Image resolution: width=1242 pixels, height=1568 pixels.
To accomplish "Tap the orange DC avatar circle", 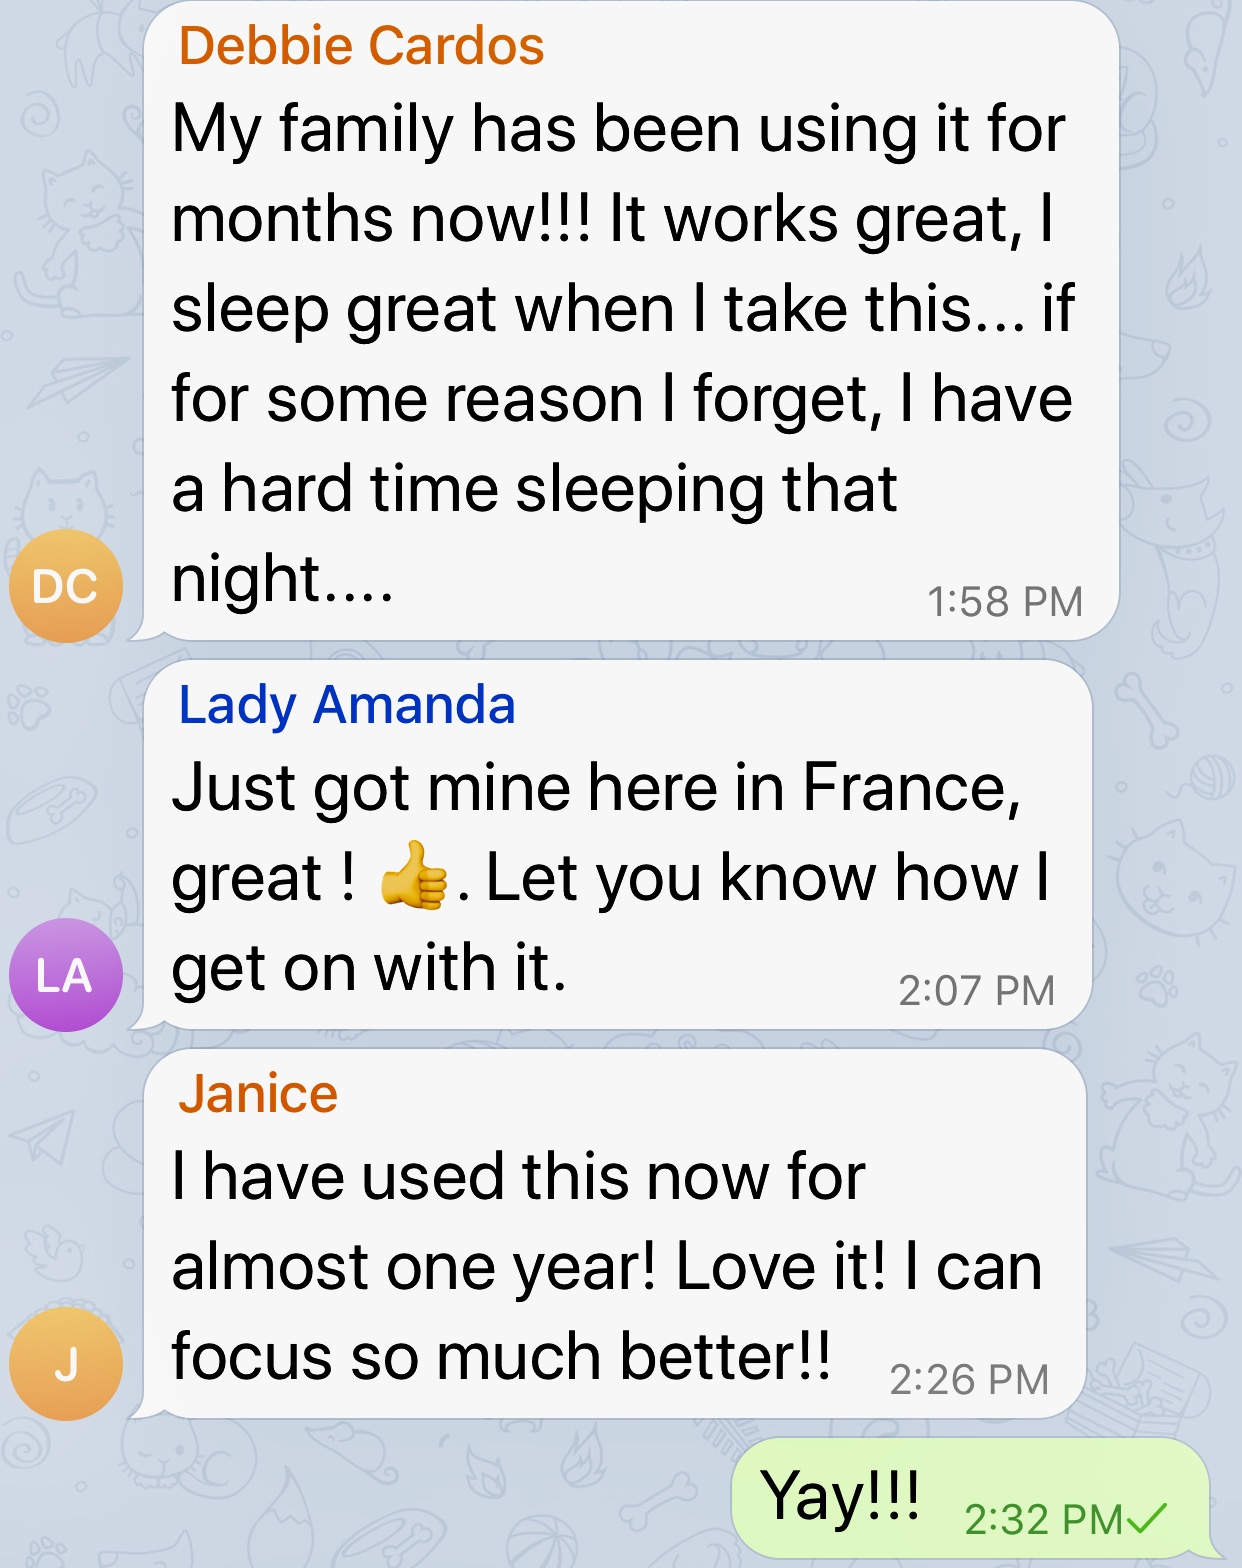I will pyautogui.click(x=65, y=586).
